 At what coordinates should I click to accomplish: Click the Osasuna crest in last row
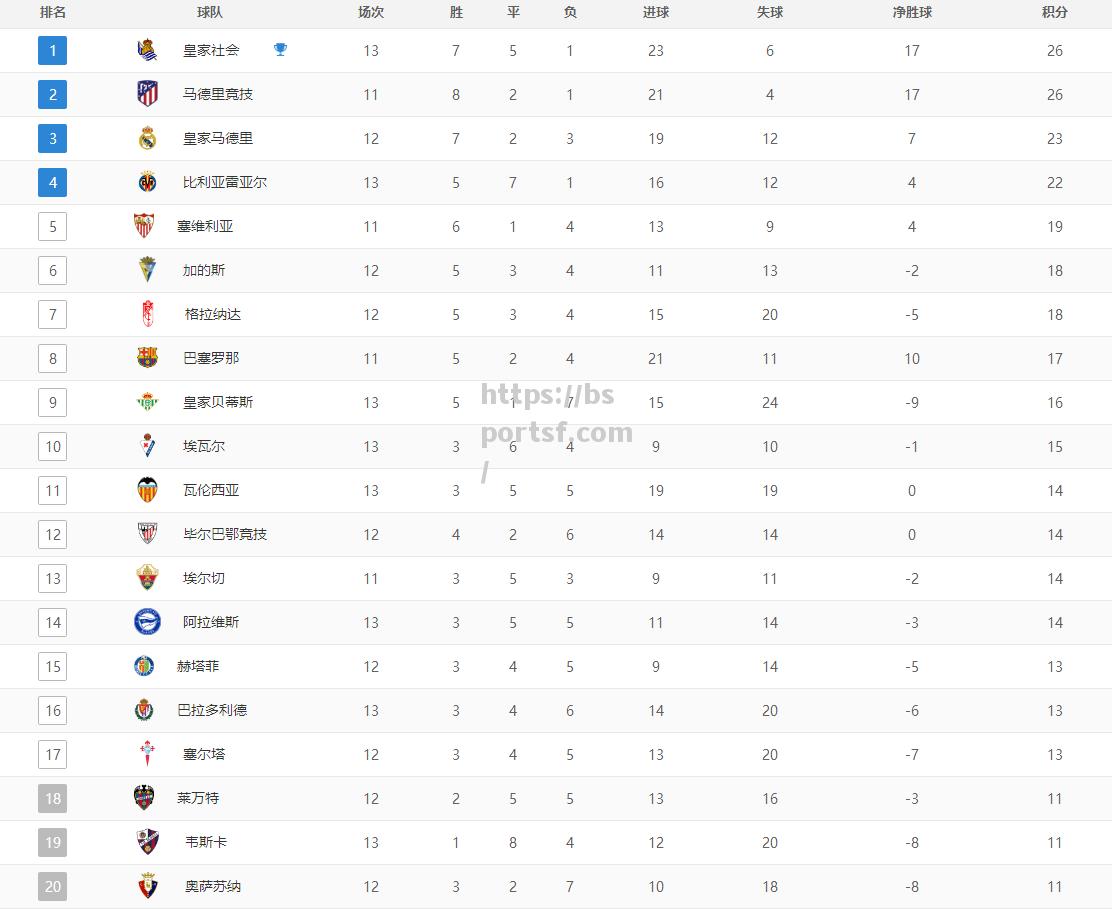147,886
